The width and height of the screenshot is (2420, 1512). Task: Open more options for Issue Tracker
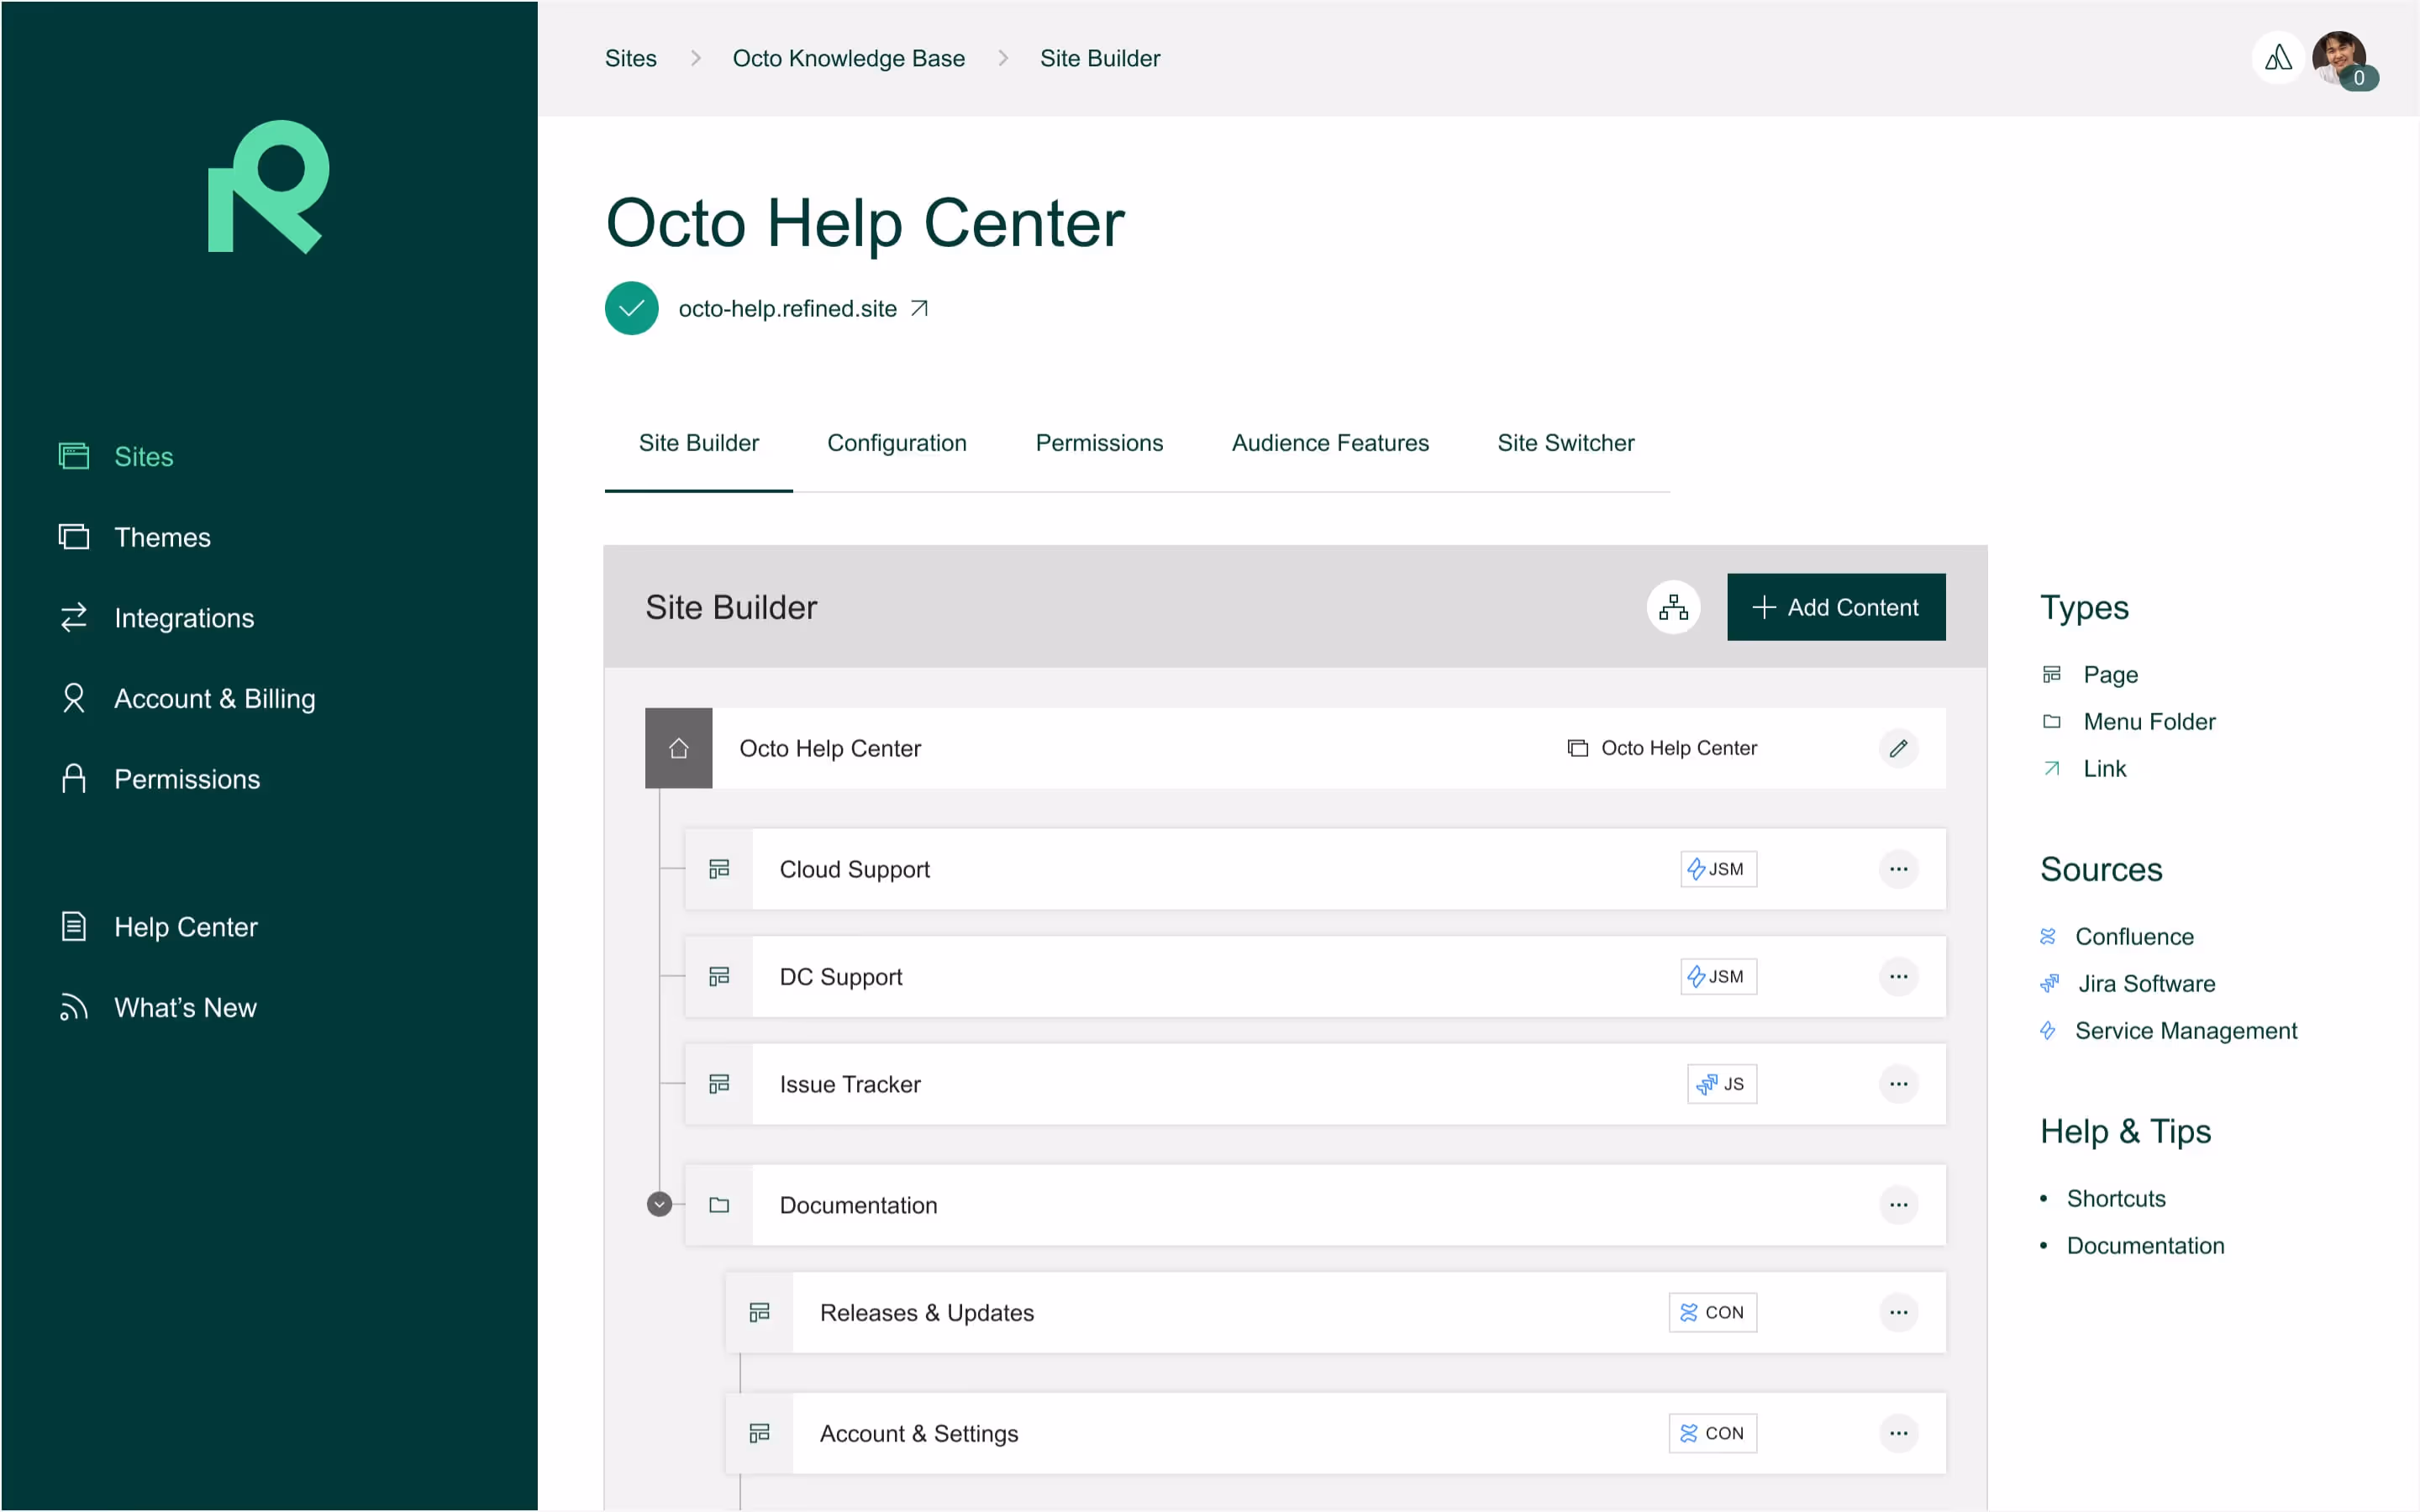[1898, 1084]
